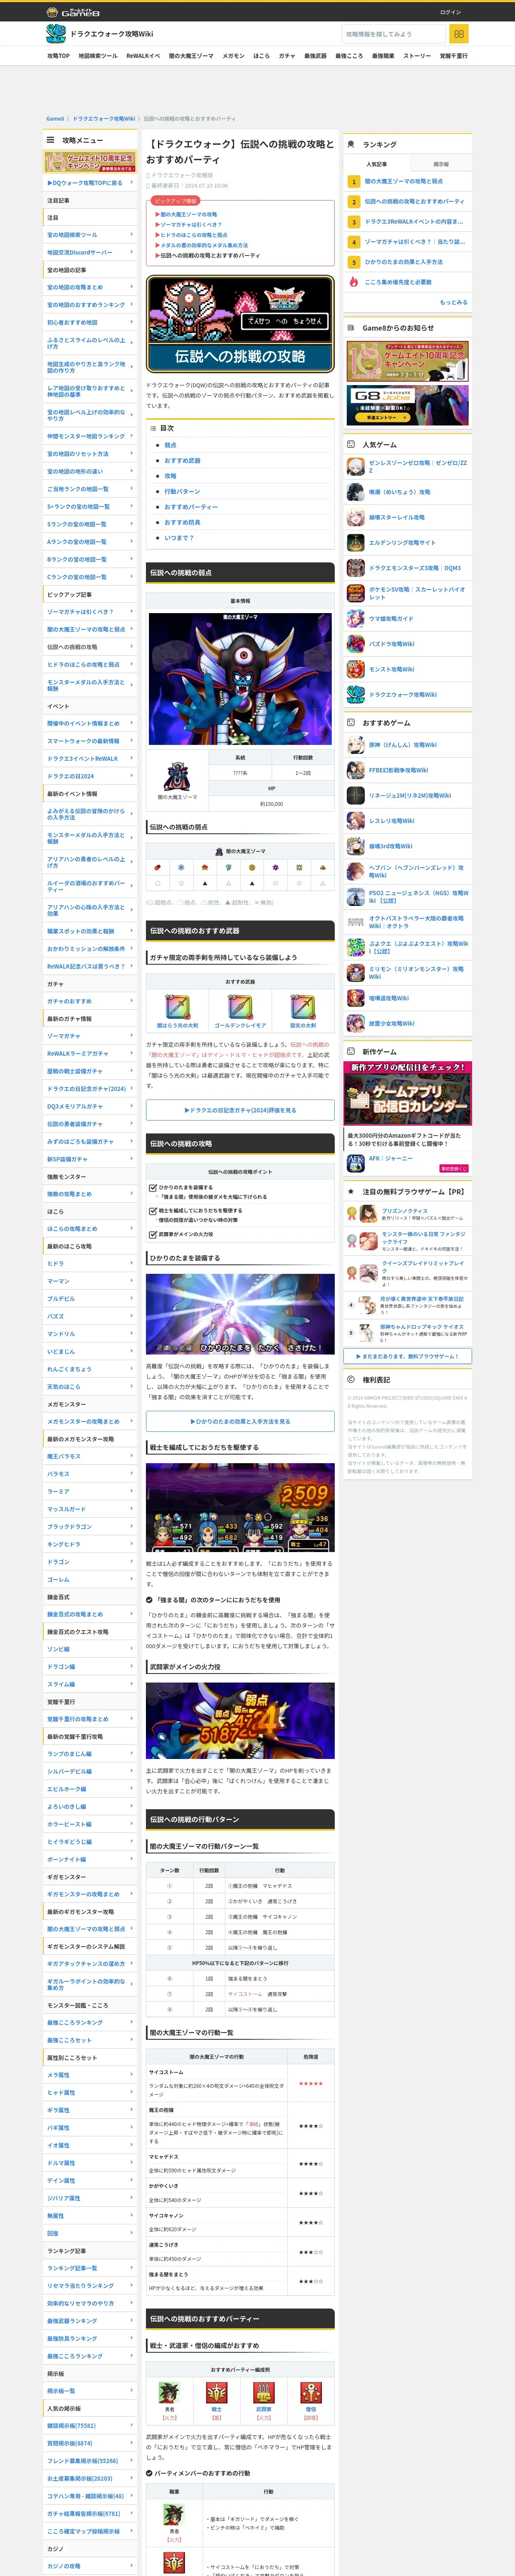Switch to the 人気記事 ranking tab
This screenshot has height=2576, width=515.
[376, 164]
